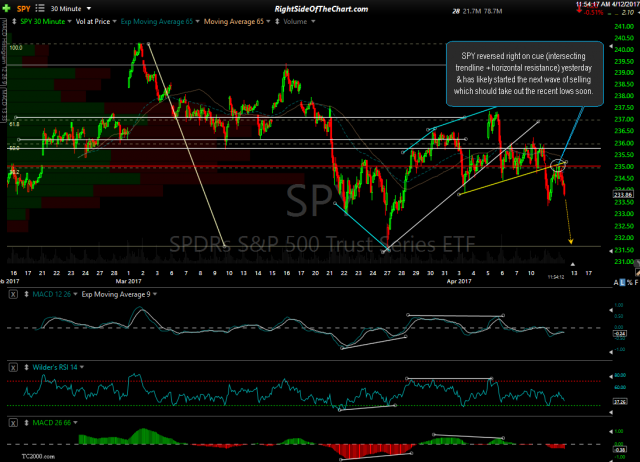Select the % percent scale toggle
The width and height of the screenshot is (640, 462).
pos(629,282)
